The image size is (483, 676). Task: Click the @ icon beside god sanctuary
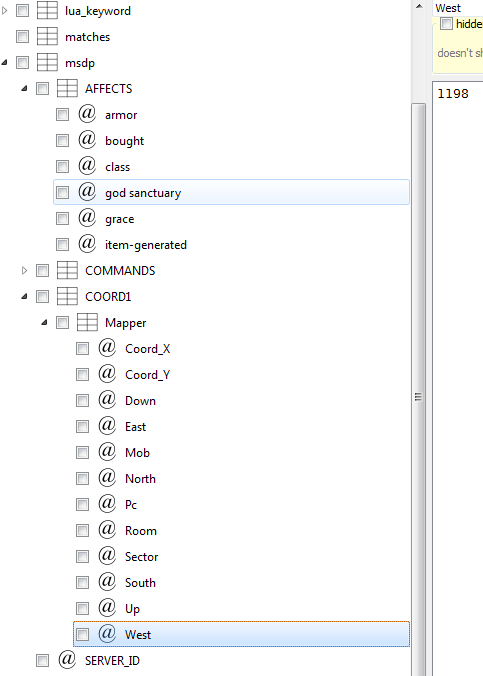click(x=87, y=192)
